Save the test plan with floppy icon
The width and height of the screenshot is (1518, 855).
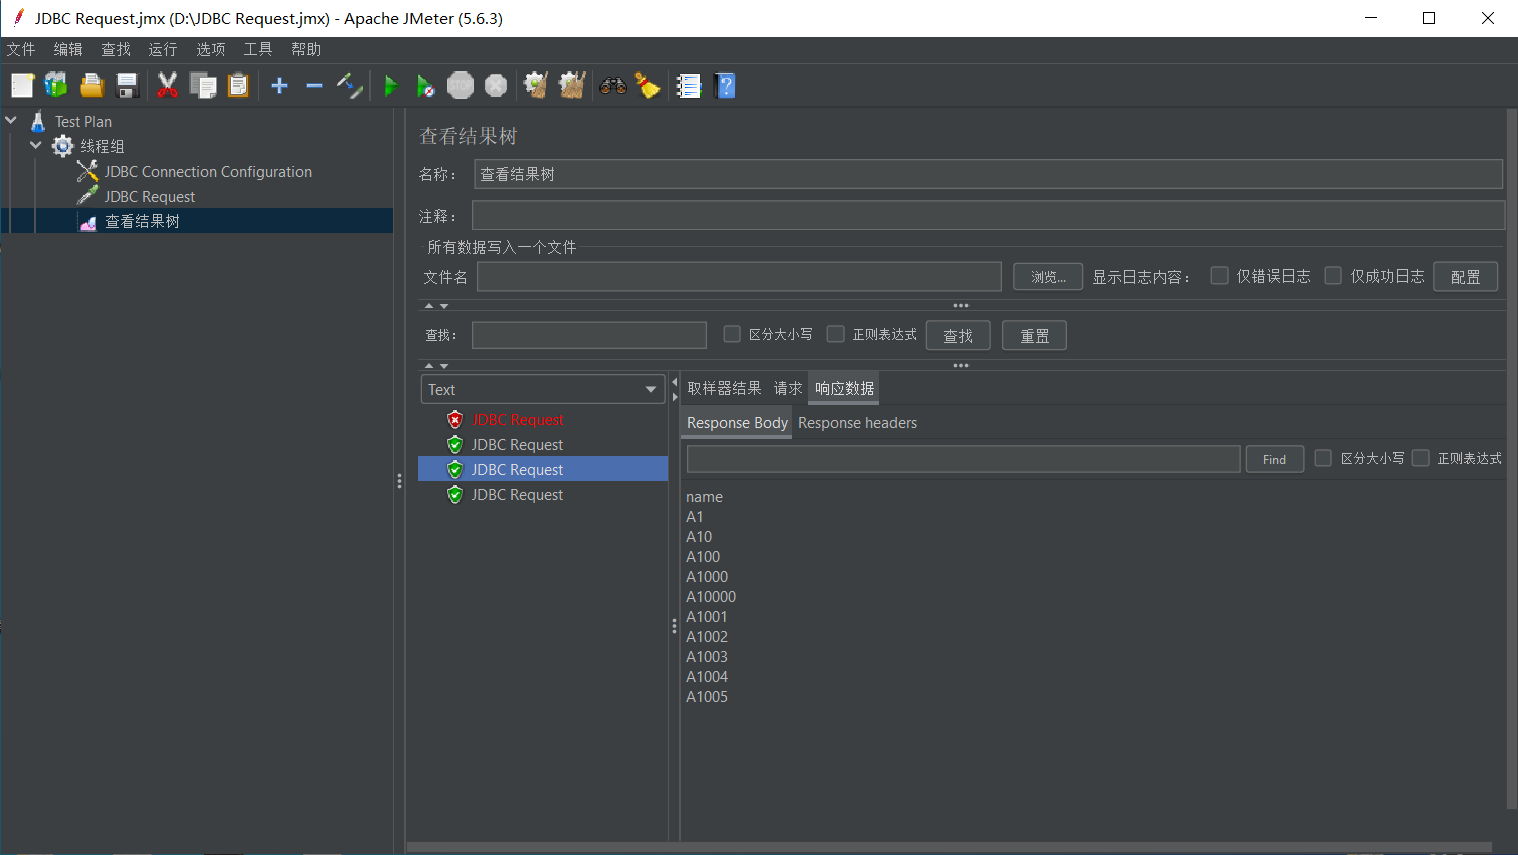click(x=127, y=86)
